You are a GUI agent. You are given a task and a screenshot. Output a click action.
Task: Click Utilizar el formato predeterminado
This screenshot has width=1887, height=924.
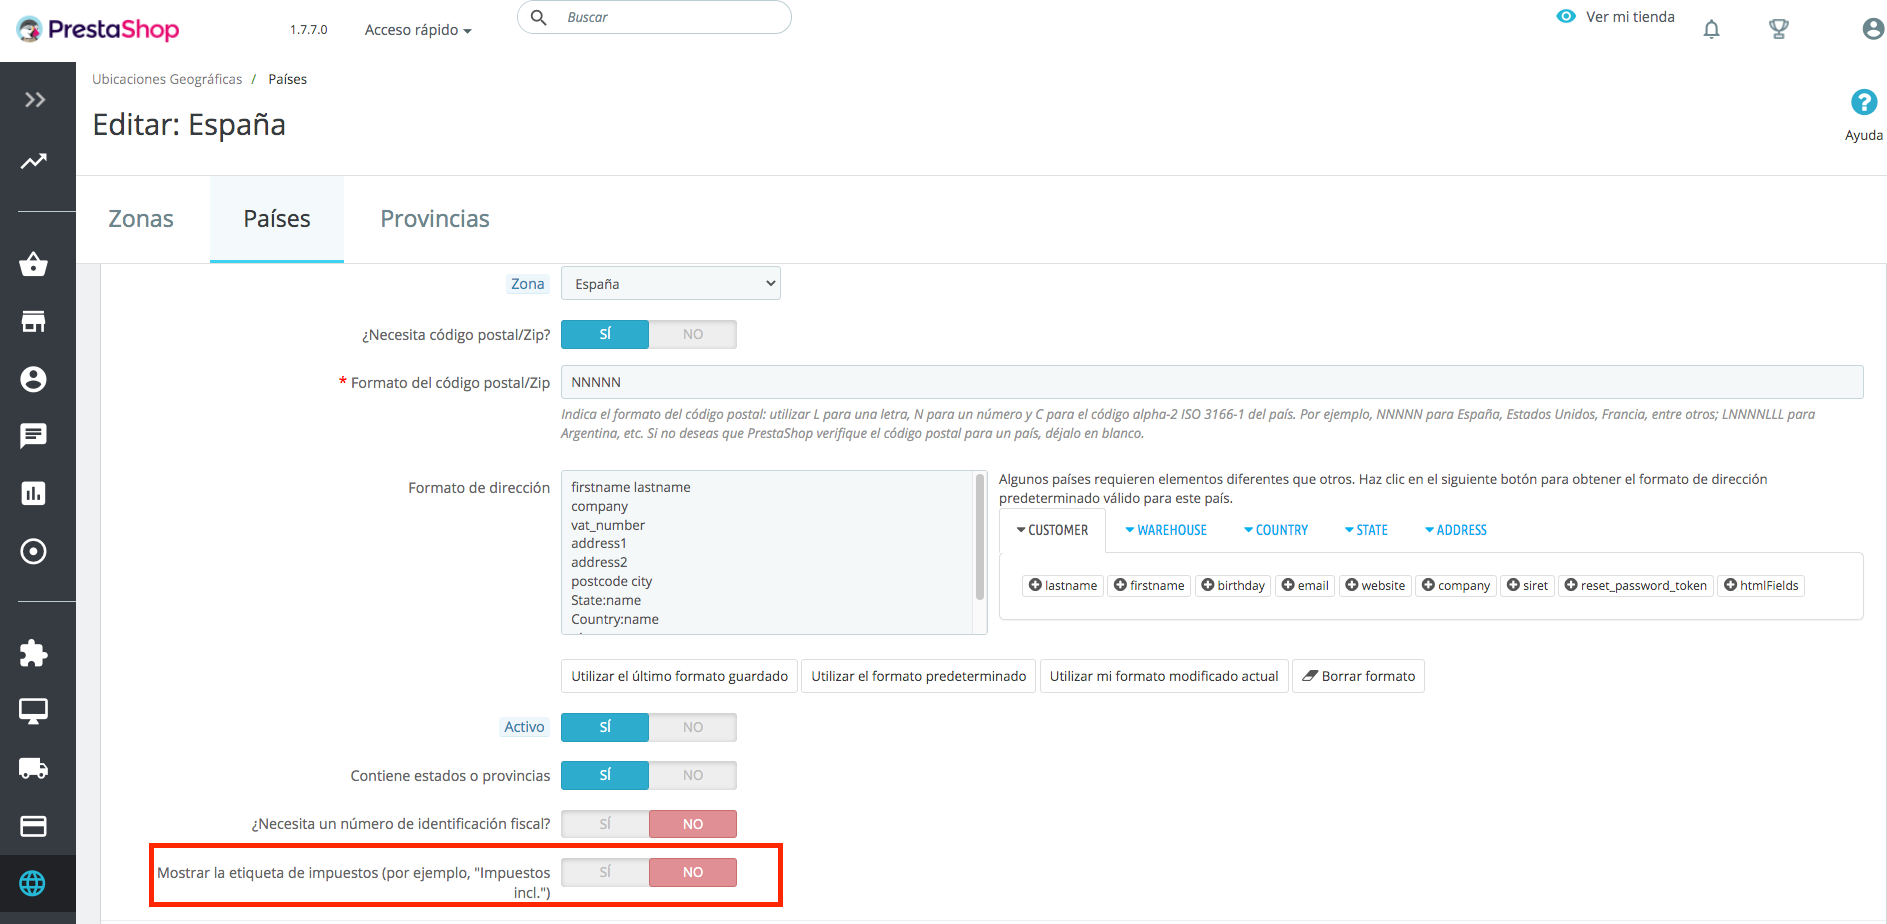click(919, 676)
